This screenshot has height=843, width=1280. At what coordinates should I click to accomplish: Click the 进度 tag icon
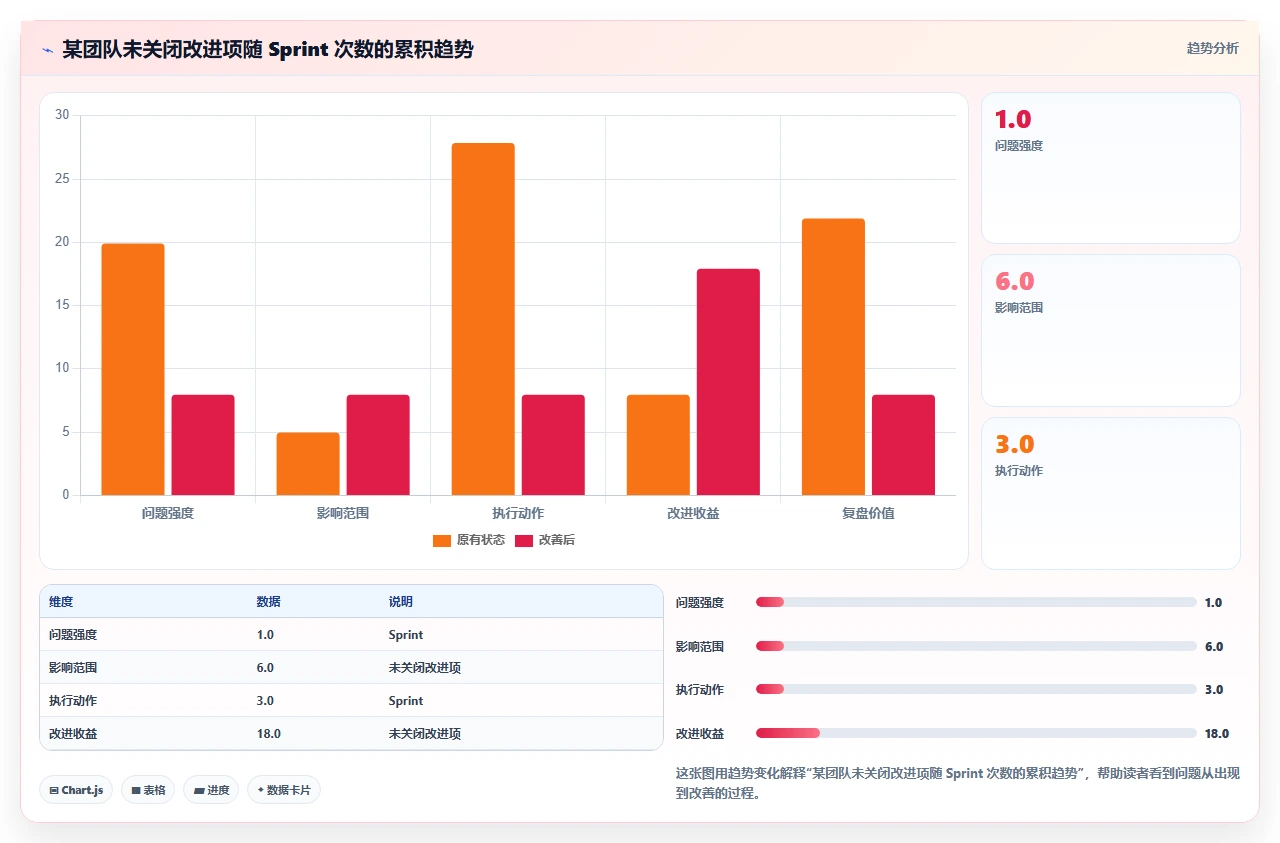pos(199,790)
